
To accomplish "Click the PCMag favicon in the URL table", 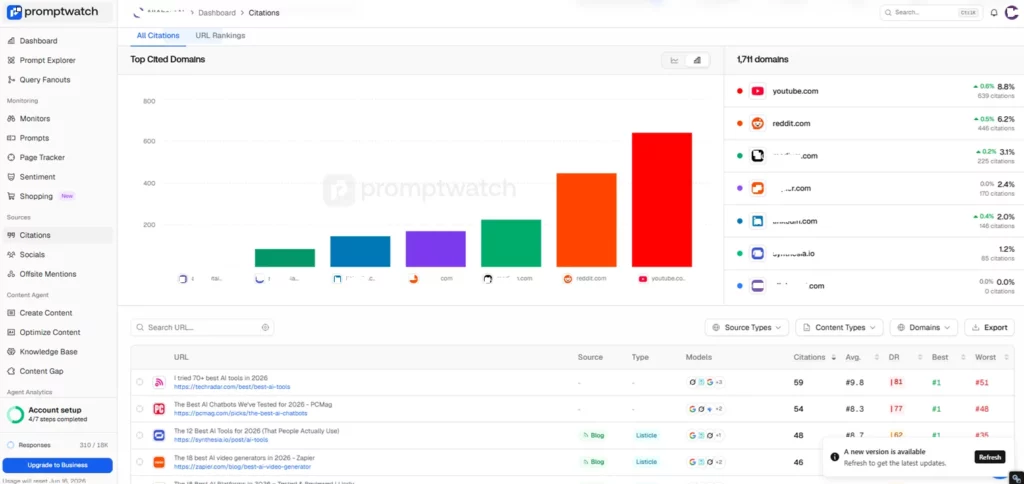I will [x=159, y=409].
